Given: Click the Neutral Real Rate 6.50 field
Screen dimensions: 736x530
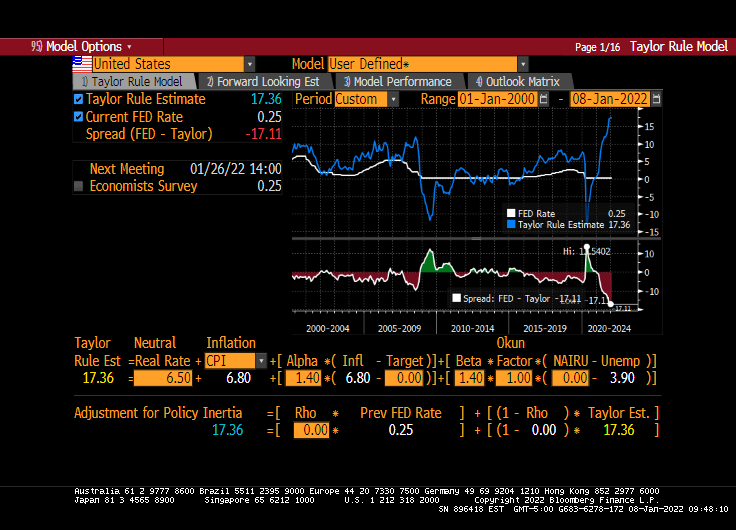Looking at the screenshot, I should (161, 379).
